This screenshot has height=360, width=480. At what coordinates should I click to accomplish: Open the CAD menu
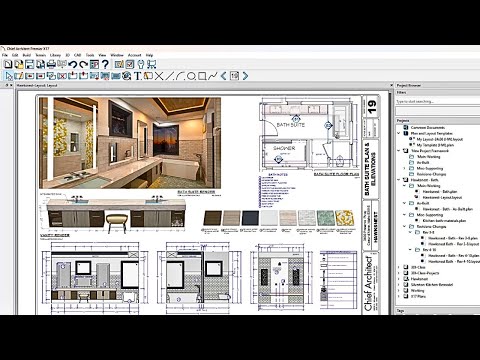[78, 55]
